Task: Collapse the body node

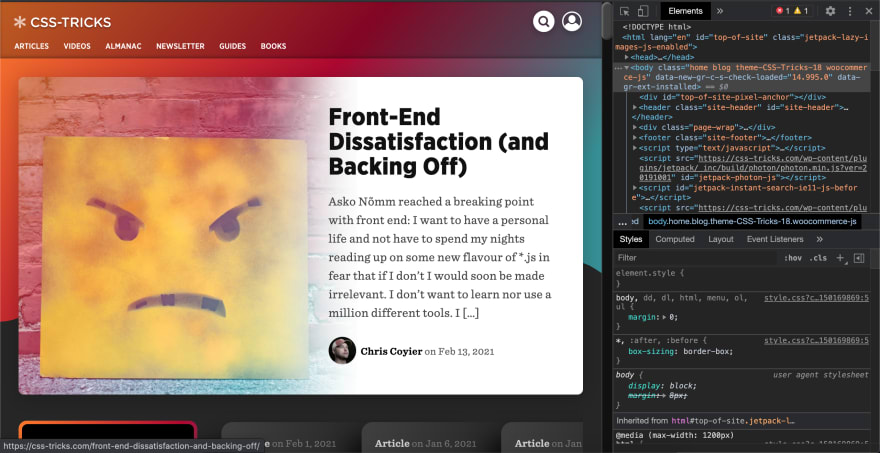Action: click(x=626, y=67)
